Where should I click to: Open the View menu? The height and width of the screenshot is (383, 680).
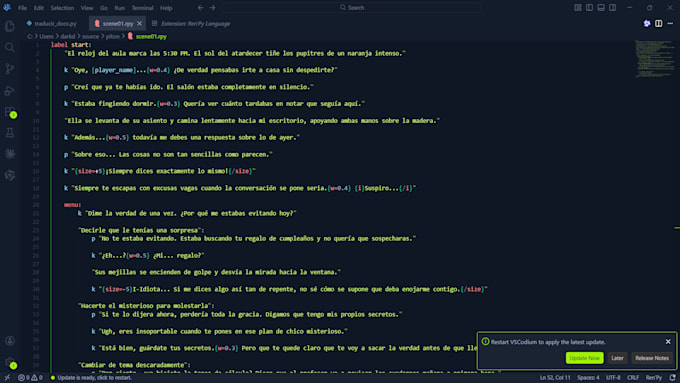point(87,8)
